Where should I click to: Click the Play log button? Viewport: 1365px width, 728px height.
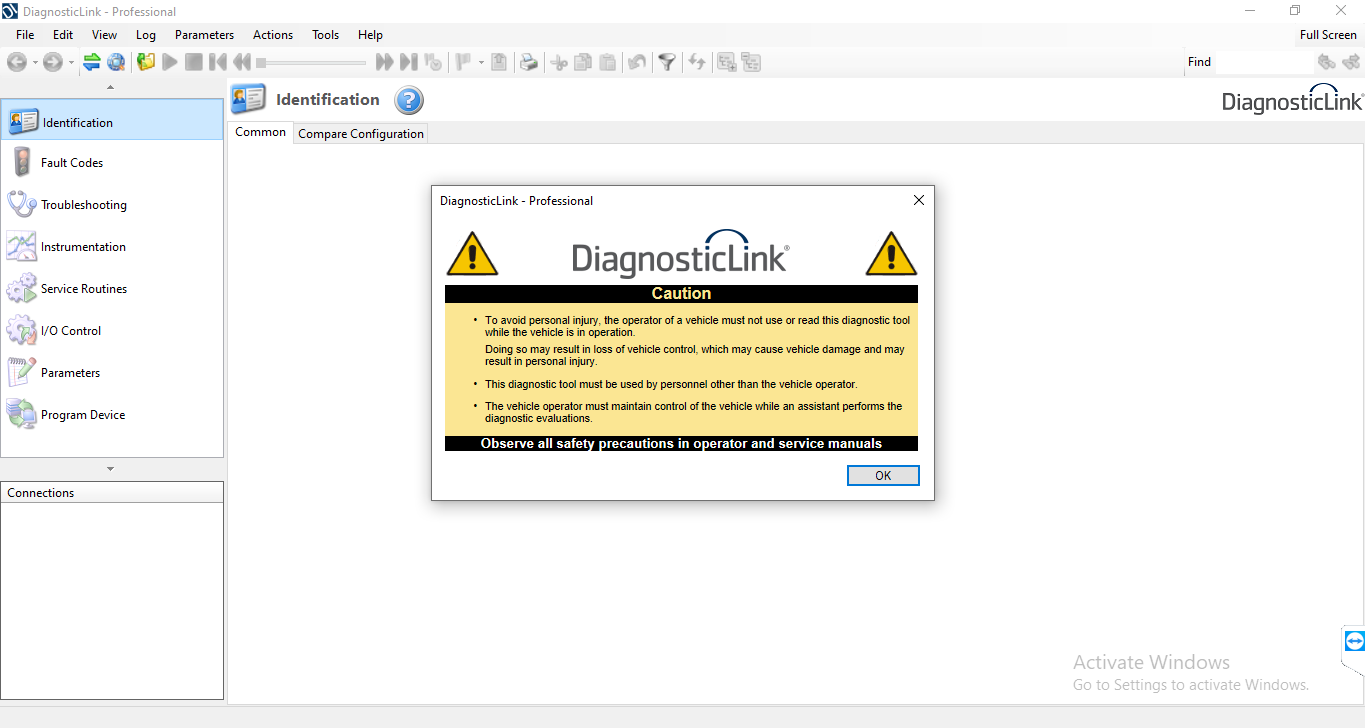170,62
